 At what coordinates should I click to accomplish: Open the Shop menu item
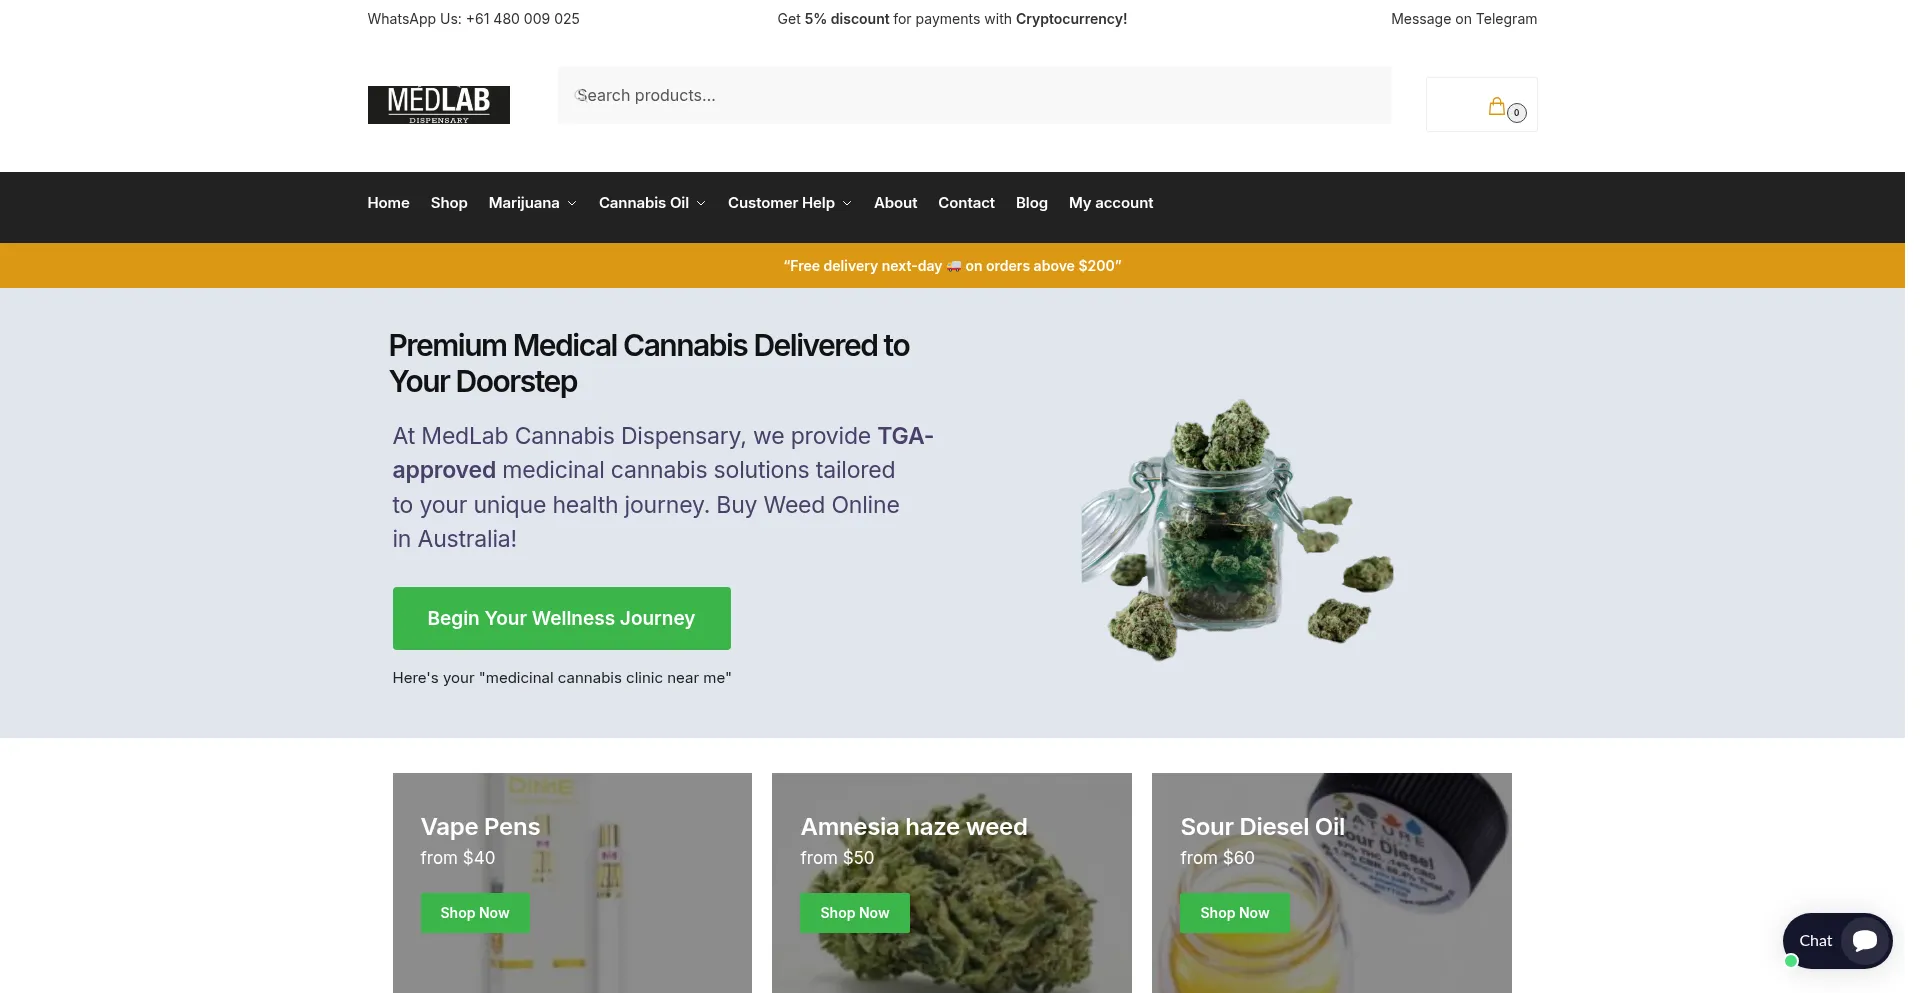449,203
